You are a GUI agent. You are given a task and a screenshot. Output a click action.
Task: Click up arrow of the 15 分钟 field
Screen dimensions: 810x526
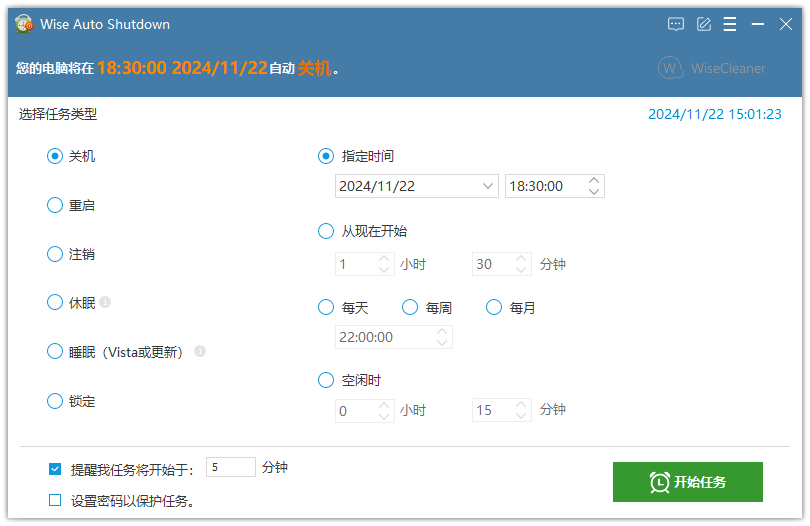pos(521,405)
